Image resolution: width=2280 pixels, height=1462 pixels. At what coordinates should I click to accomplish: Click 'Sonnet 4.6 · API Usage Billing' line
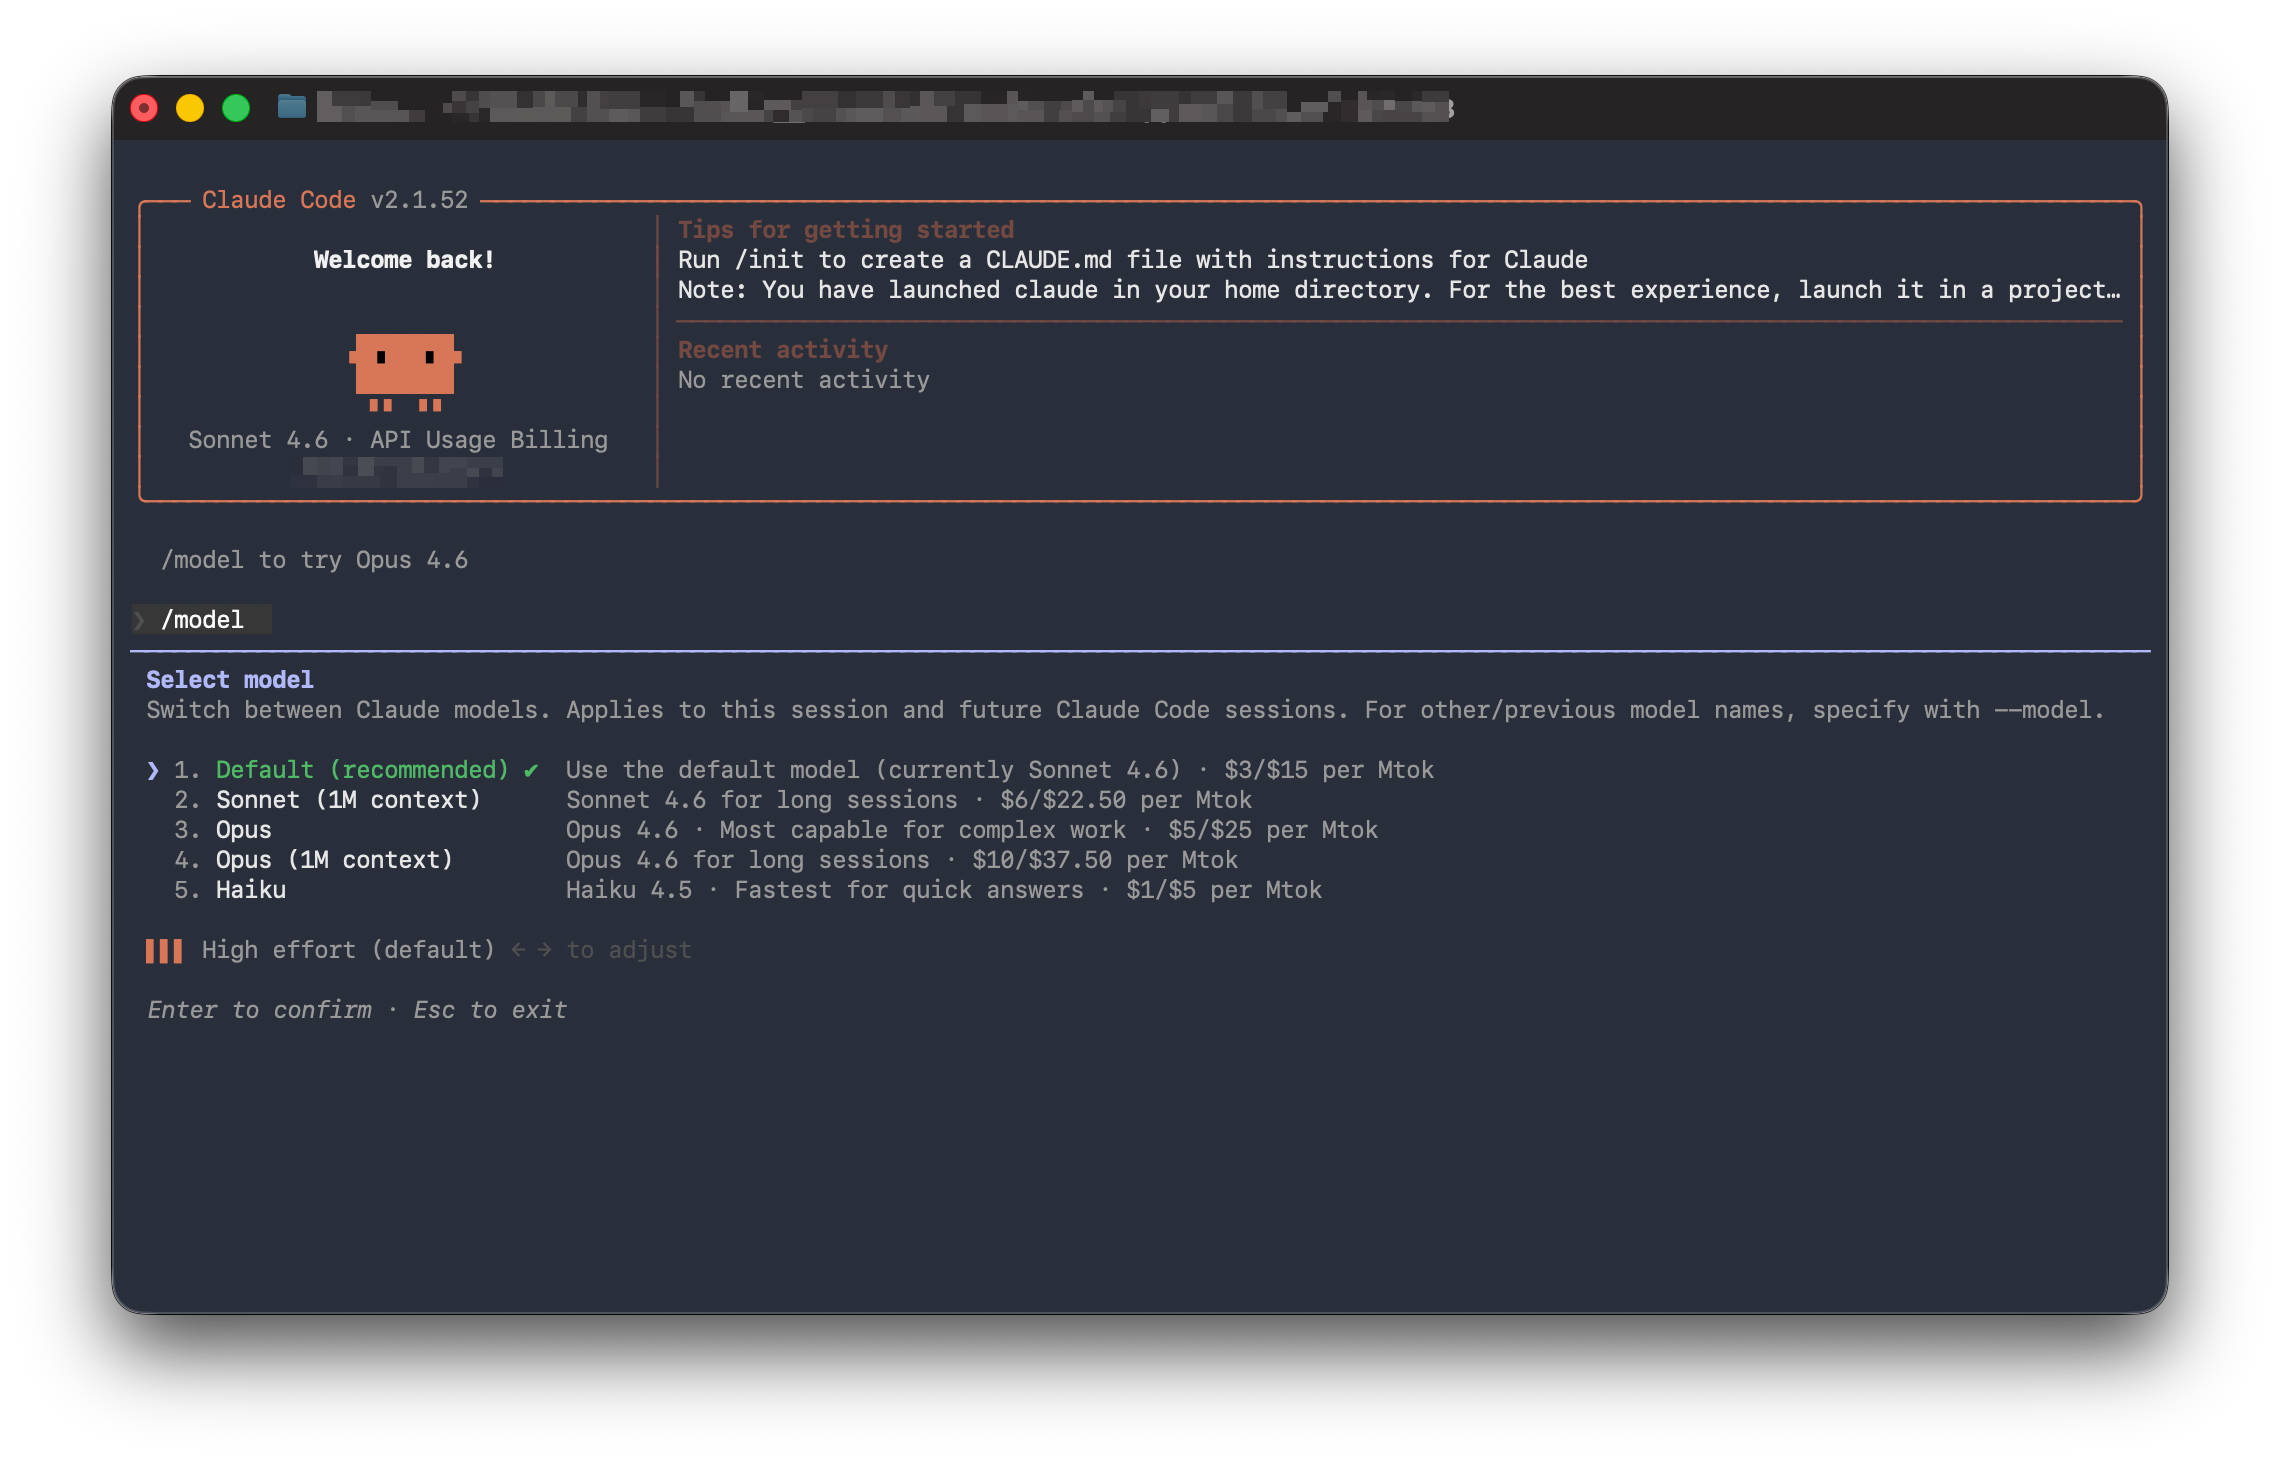click(x=398, y=440)
